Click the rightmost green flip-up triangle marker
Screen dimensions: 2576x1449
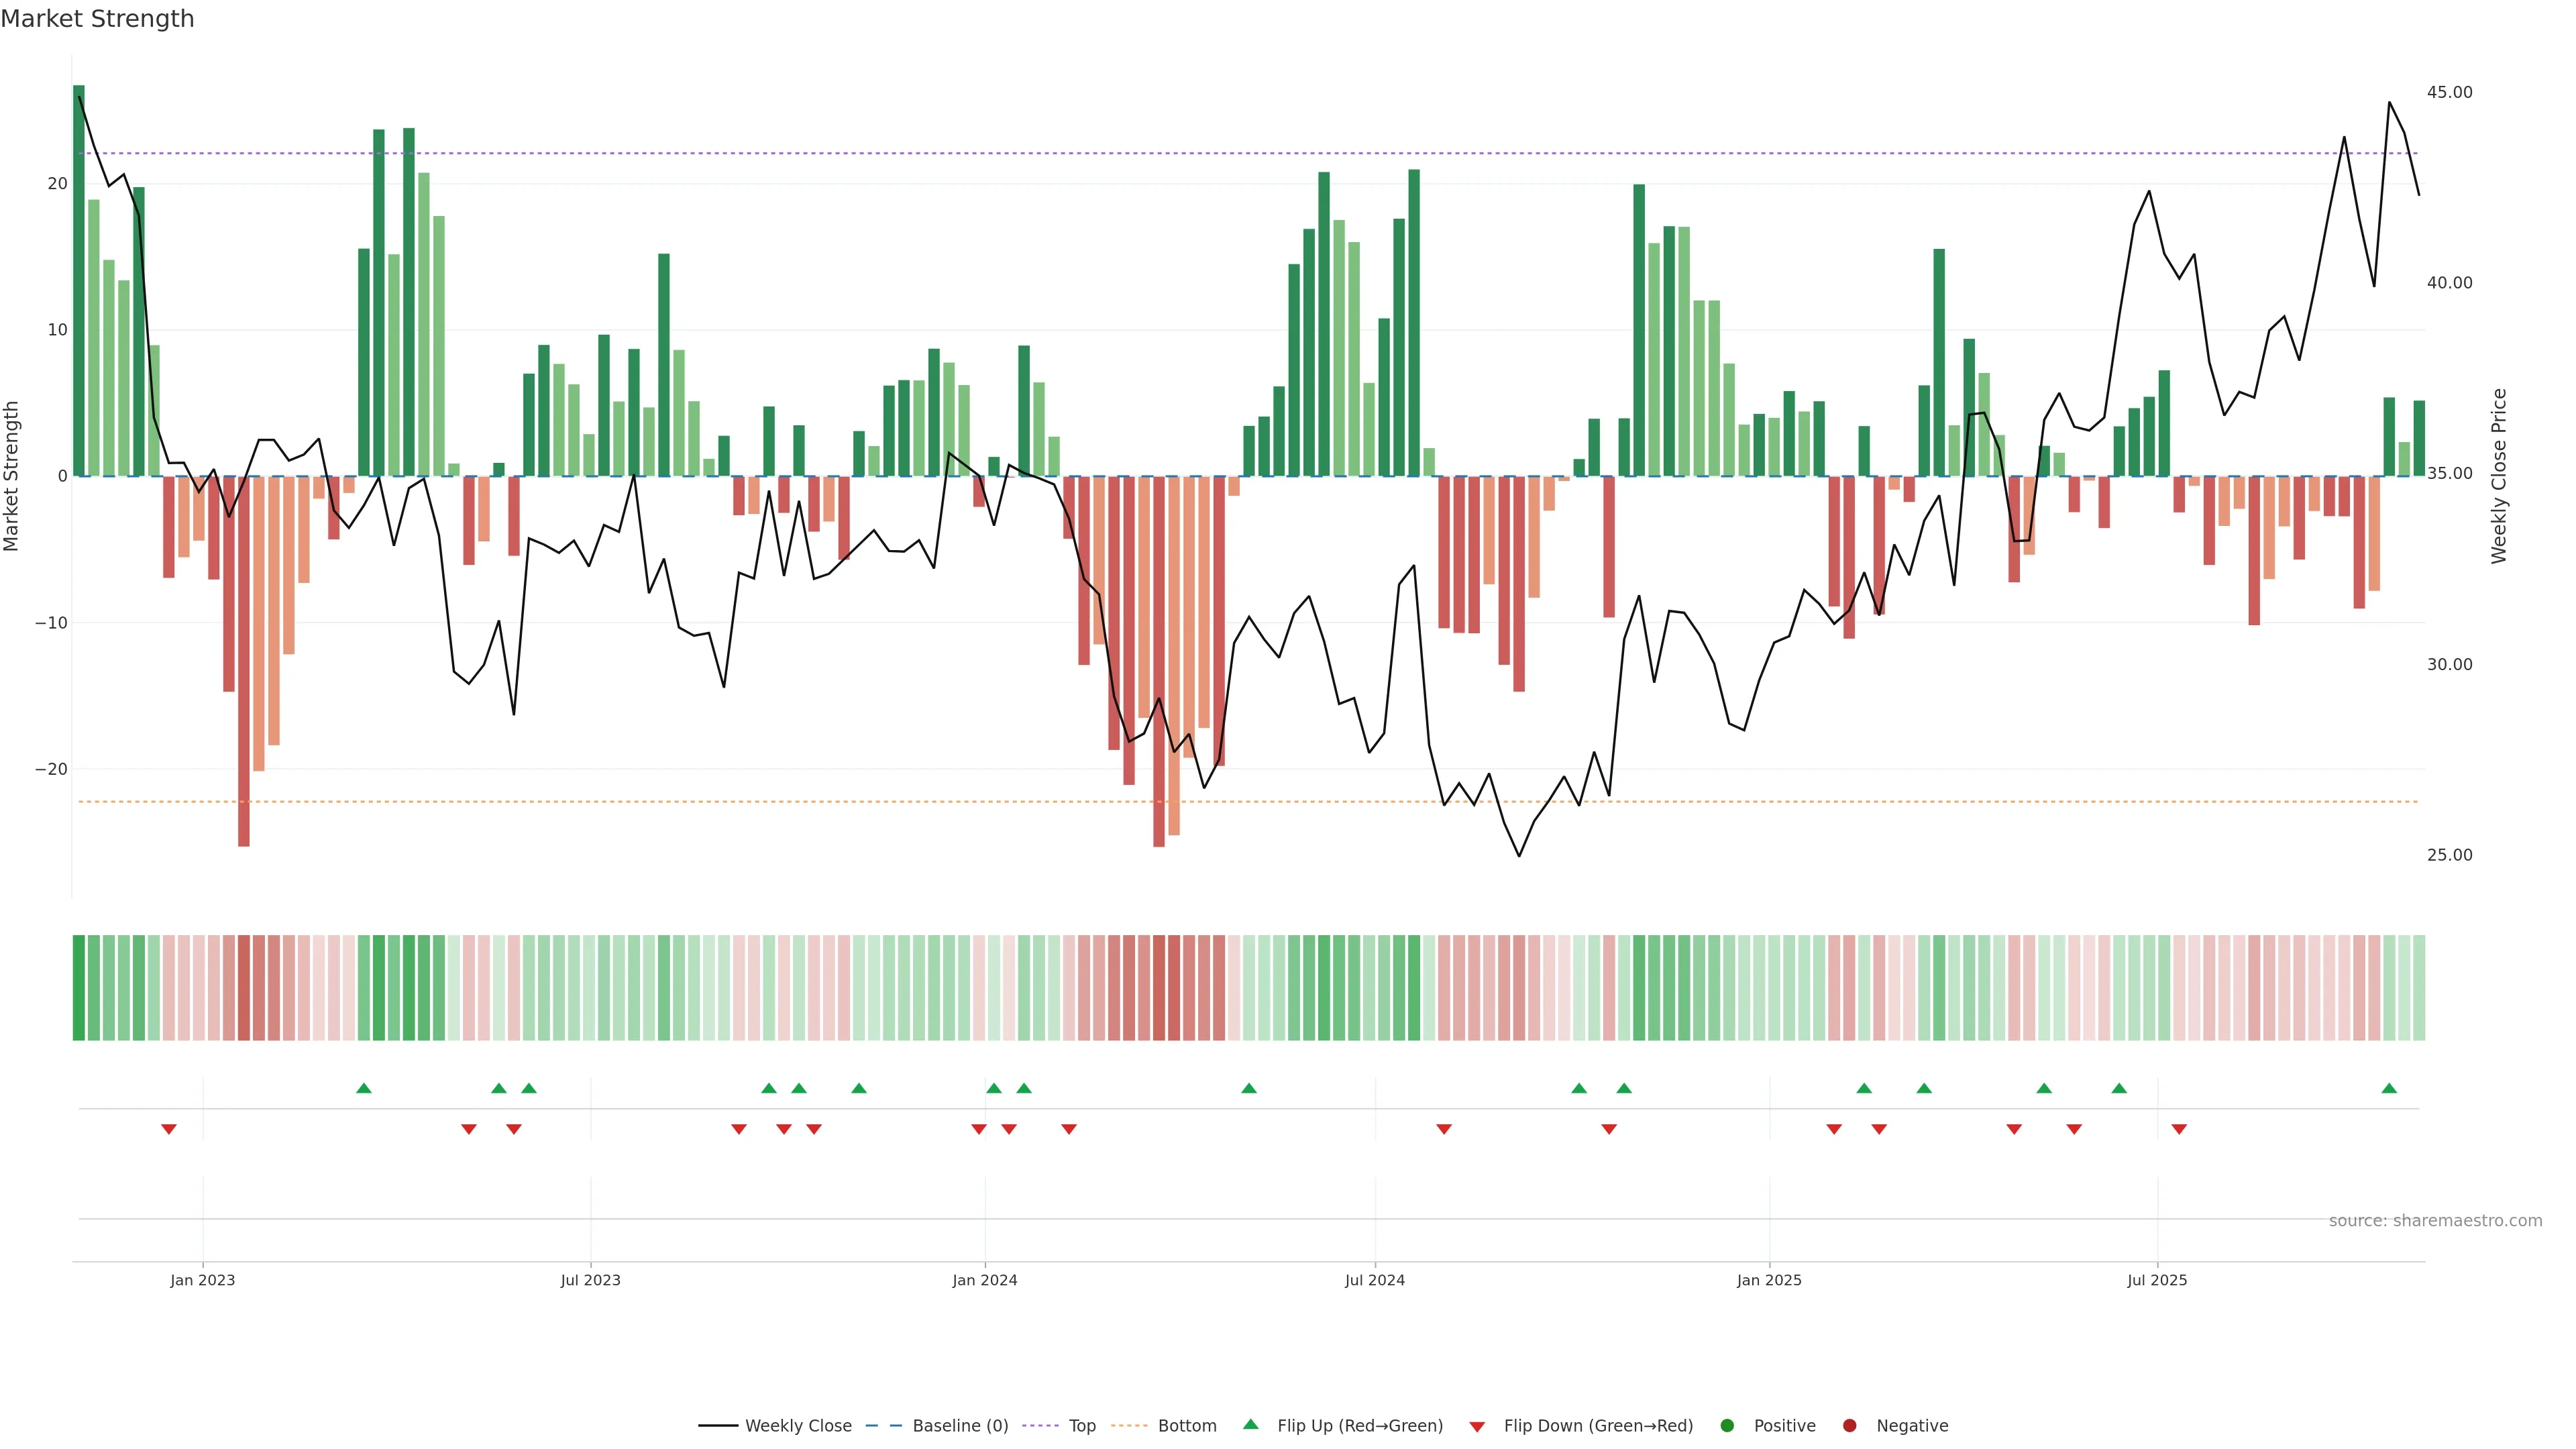coord(2389,1088)
